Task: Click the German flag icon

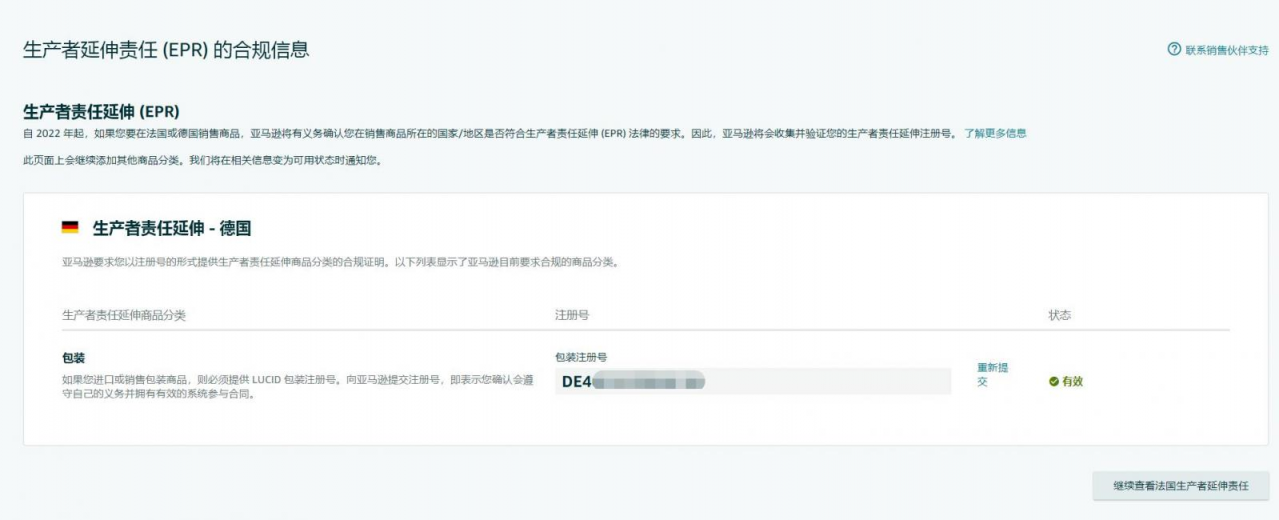Action: pos(70,228)
